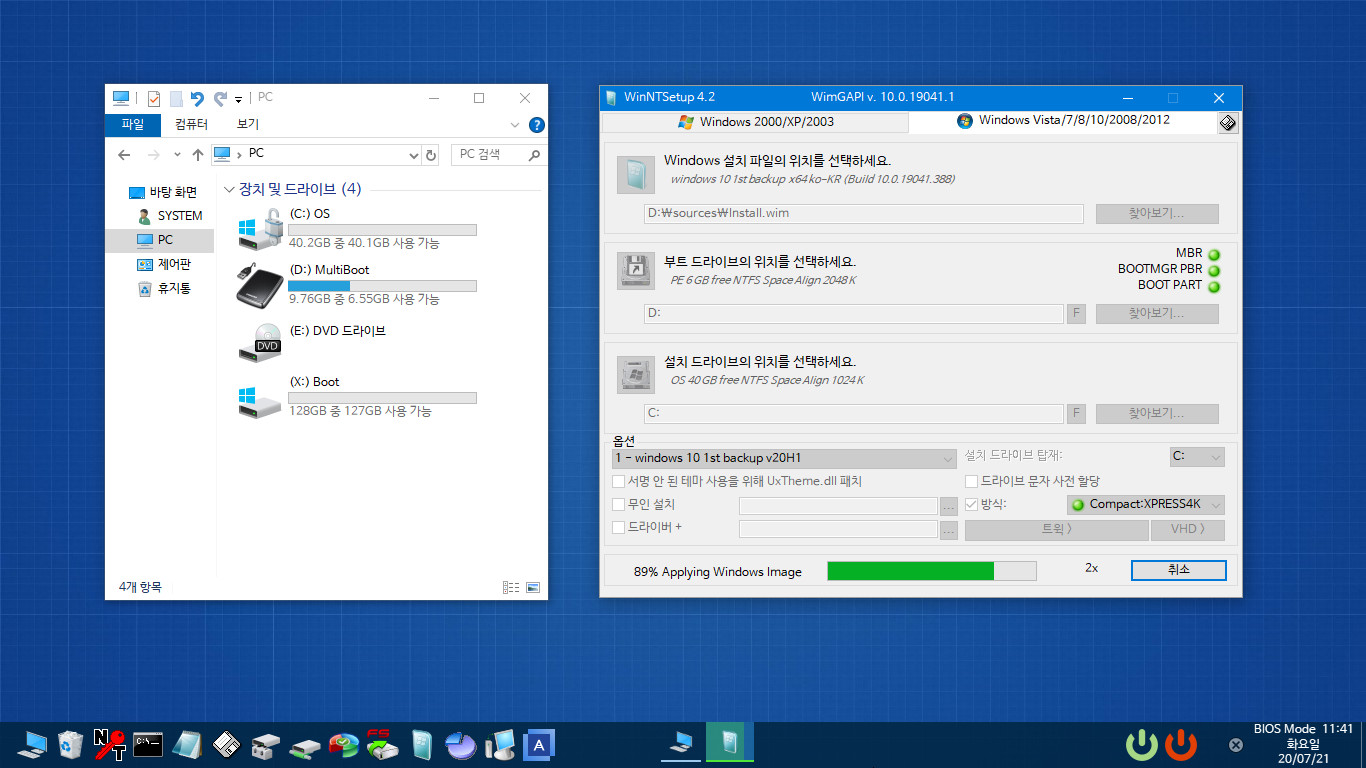Select the (D:) MultiBoot drive
Image resolution: width=1366 pixels, height=768 pixels.
tap(357, 285)
